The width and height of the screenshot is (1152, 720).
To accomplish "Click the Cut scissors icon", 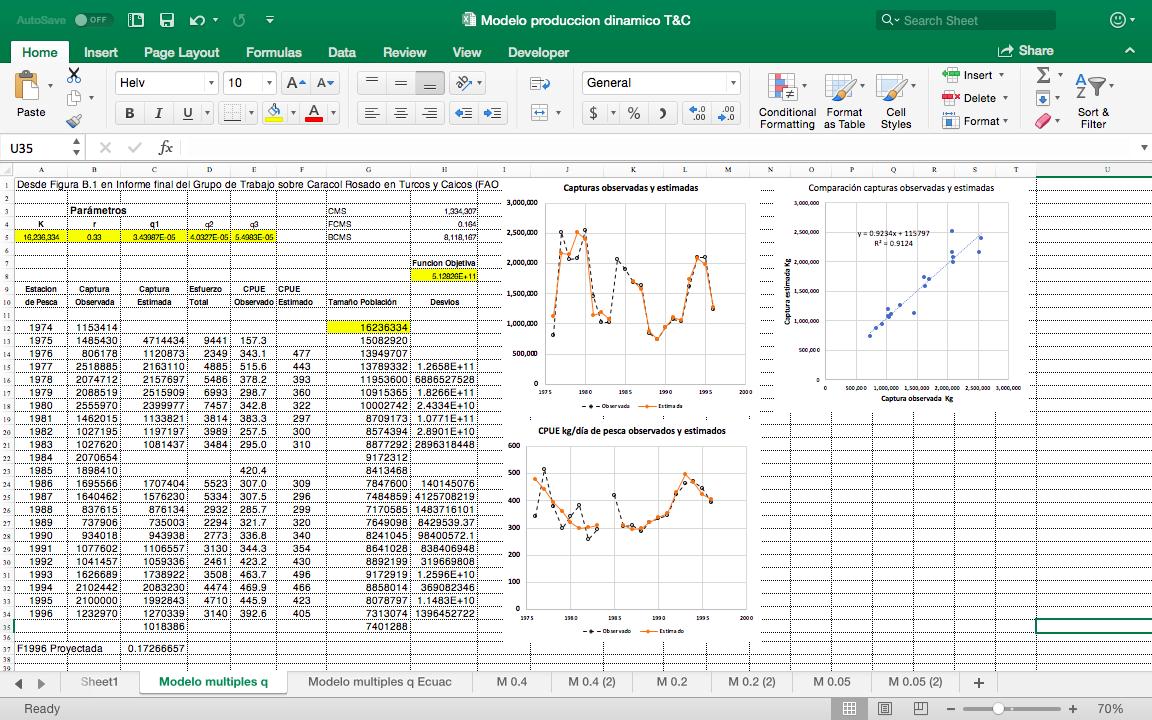I will pos(74,75).
